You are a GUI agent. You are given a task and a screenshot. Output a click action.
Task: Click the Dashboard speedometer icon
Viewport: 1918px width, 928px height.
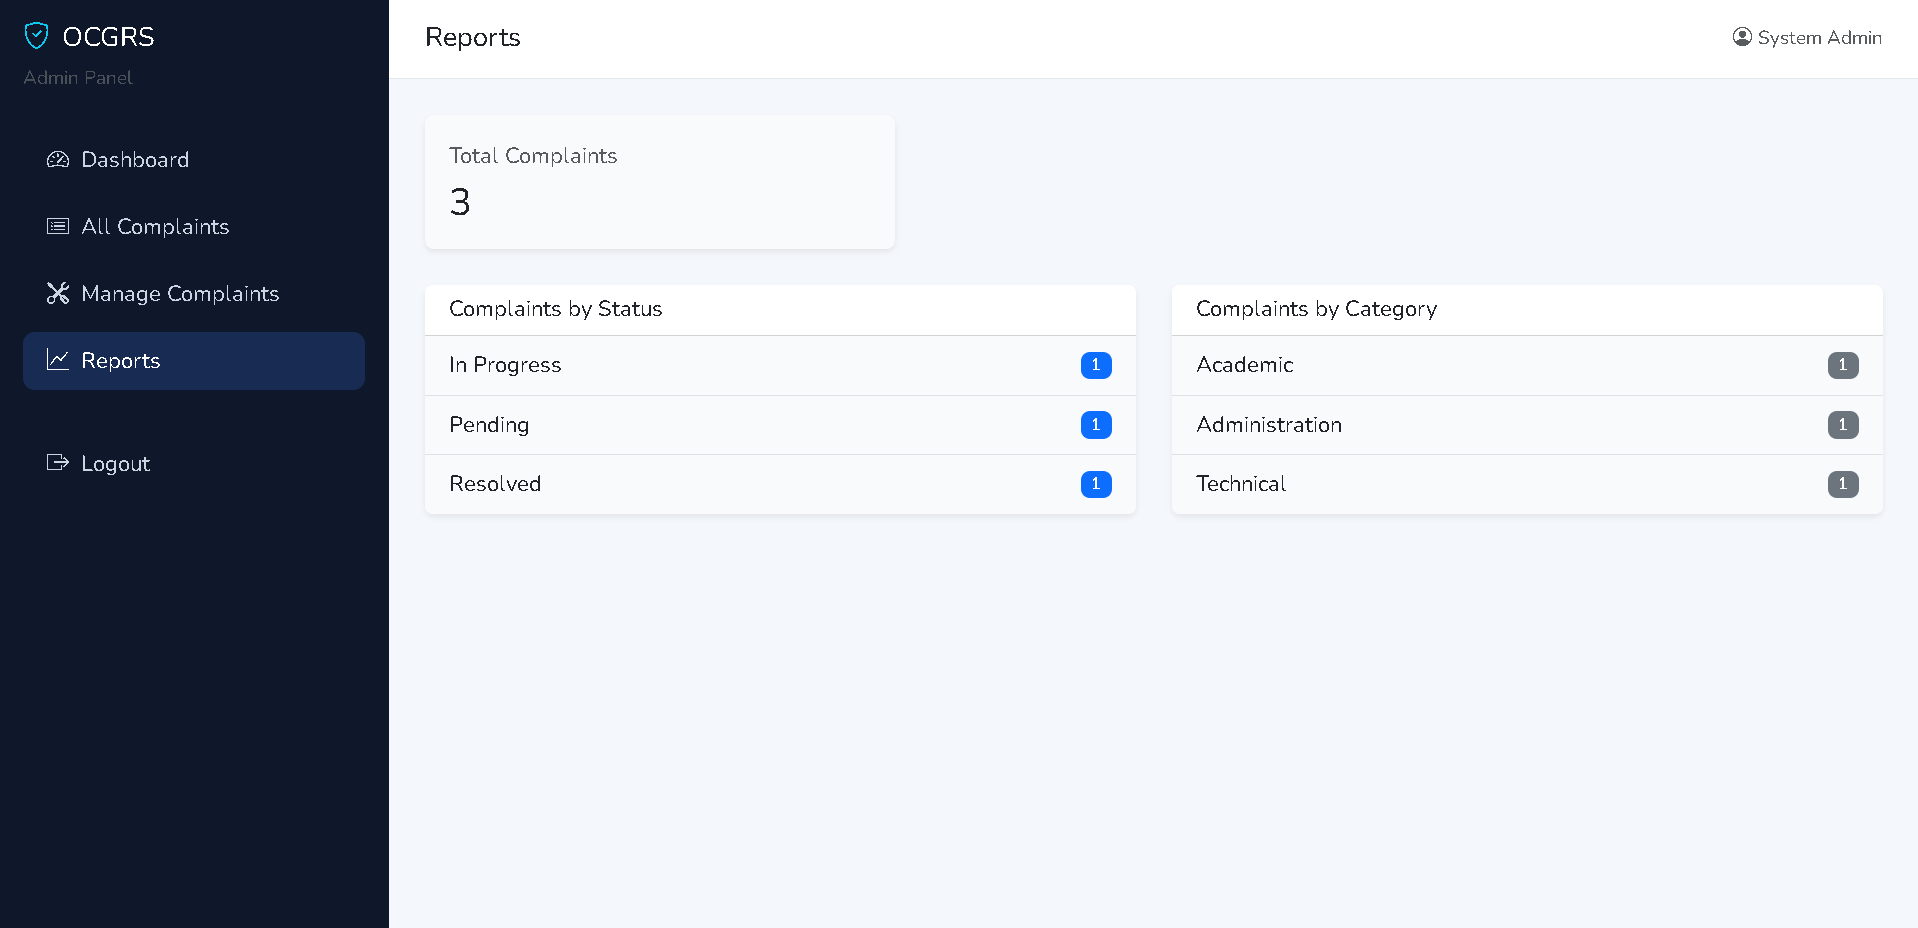coord(58,159)
